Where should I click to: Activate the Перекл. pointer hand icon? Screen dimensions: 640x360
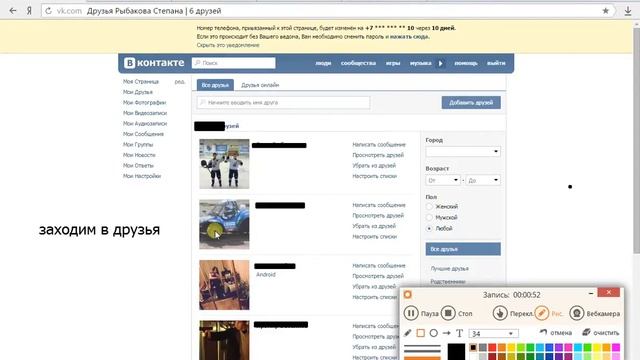tap(500, 313)
